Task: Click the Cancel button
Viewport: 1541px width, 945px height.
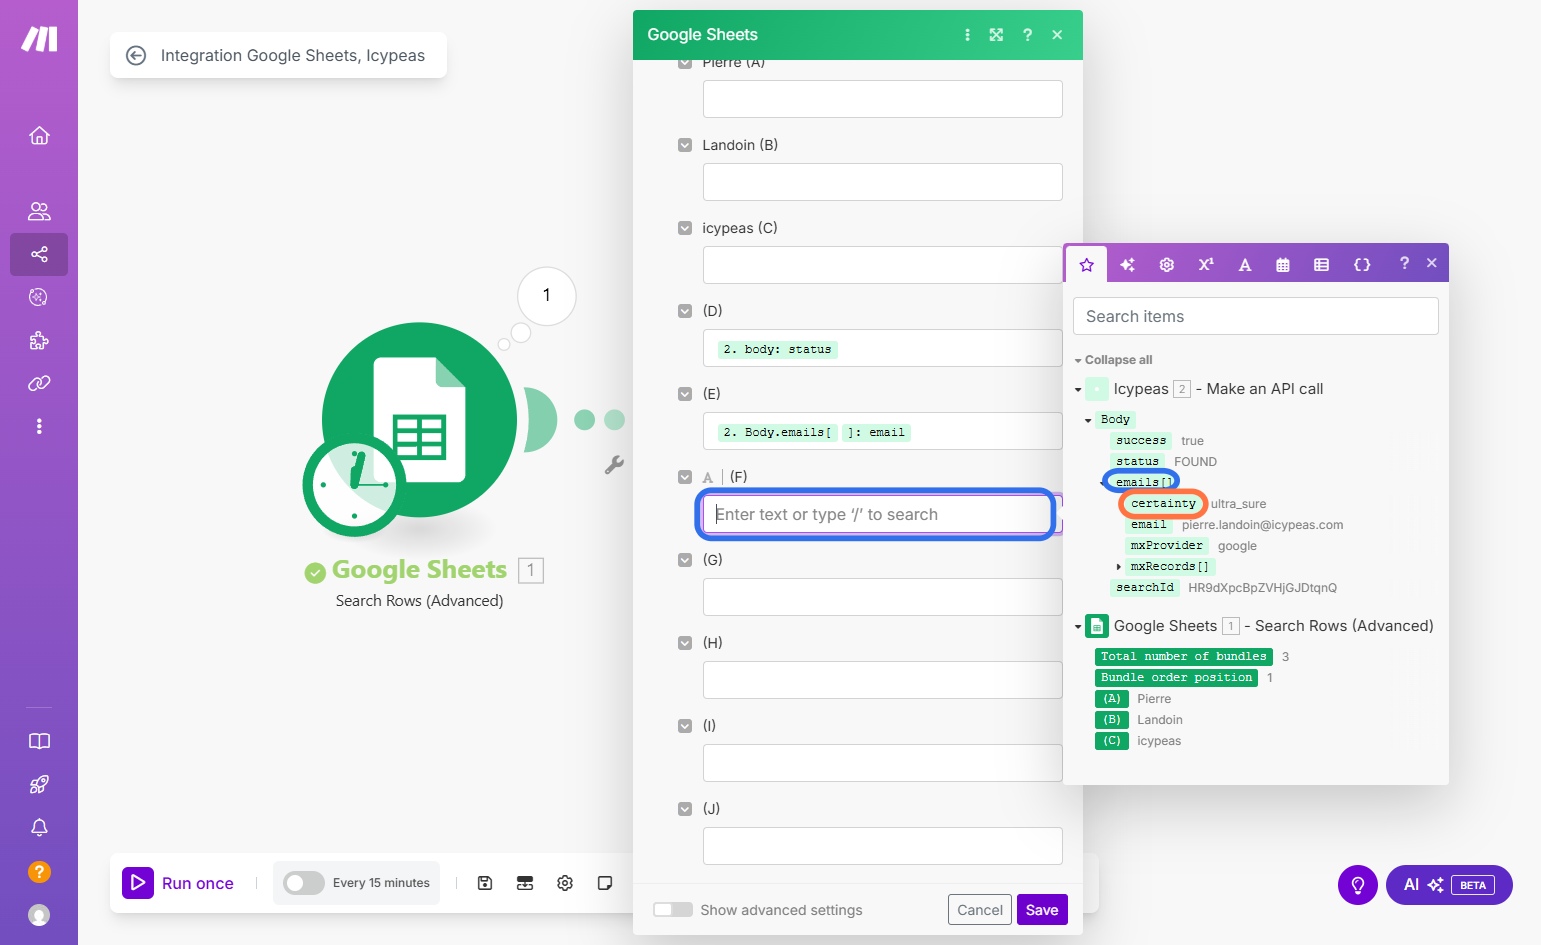Action: tap(980, 910)
